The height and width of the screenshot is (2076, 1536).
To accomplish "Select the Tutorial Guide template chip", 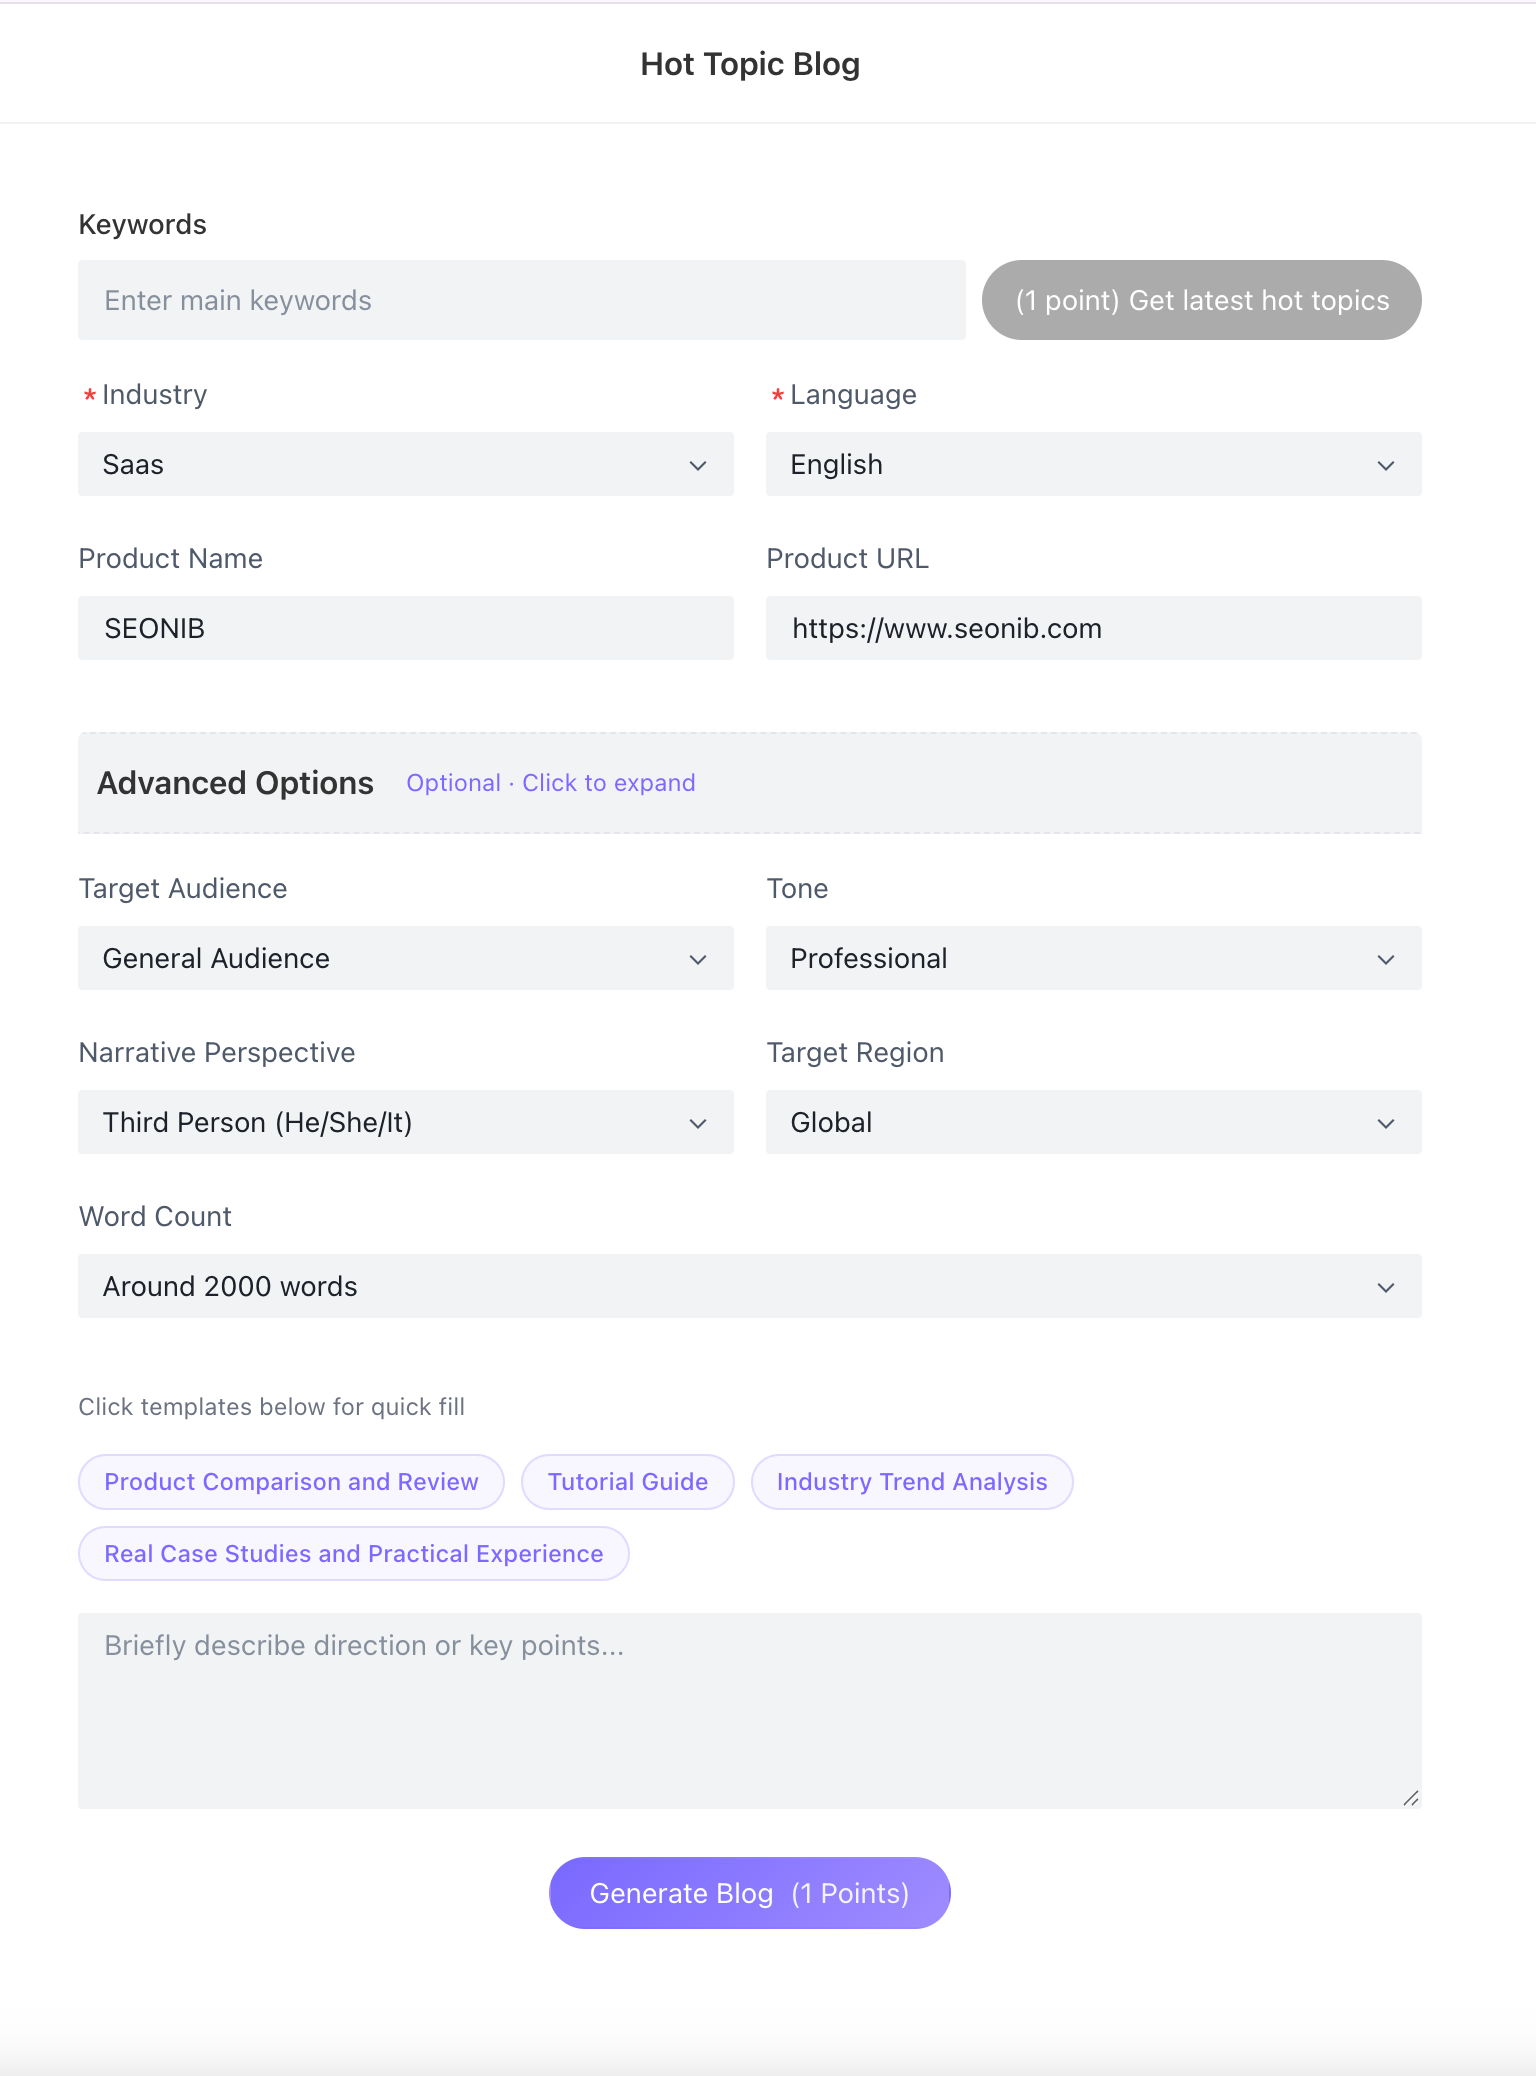I will pos(627,1482).
